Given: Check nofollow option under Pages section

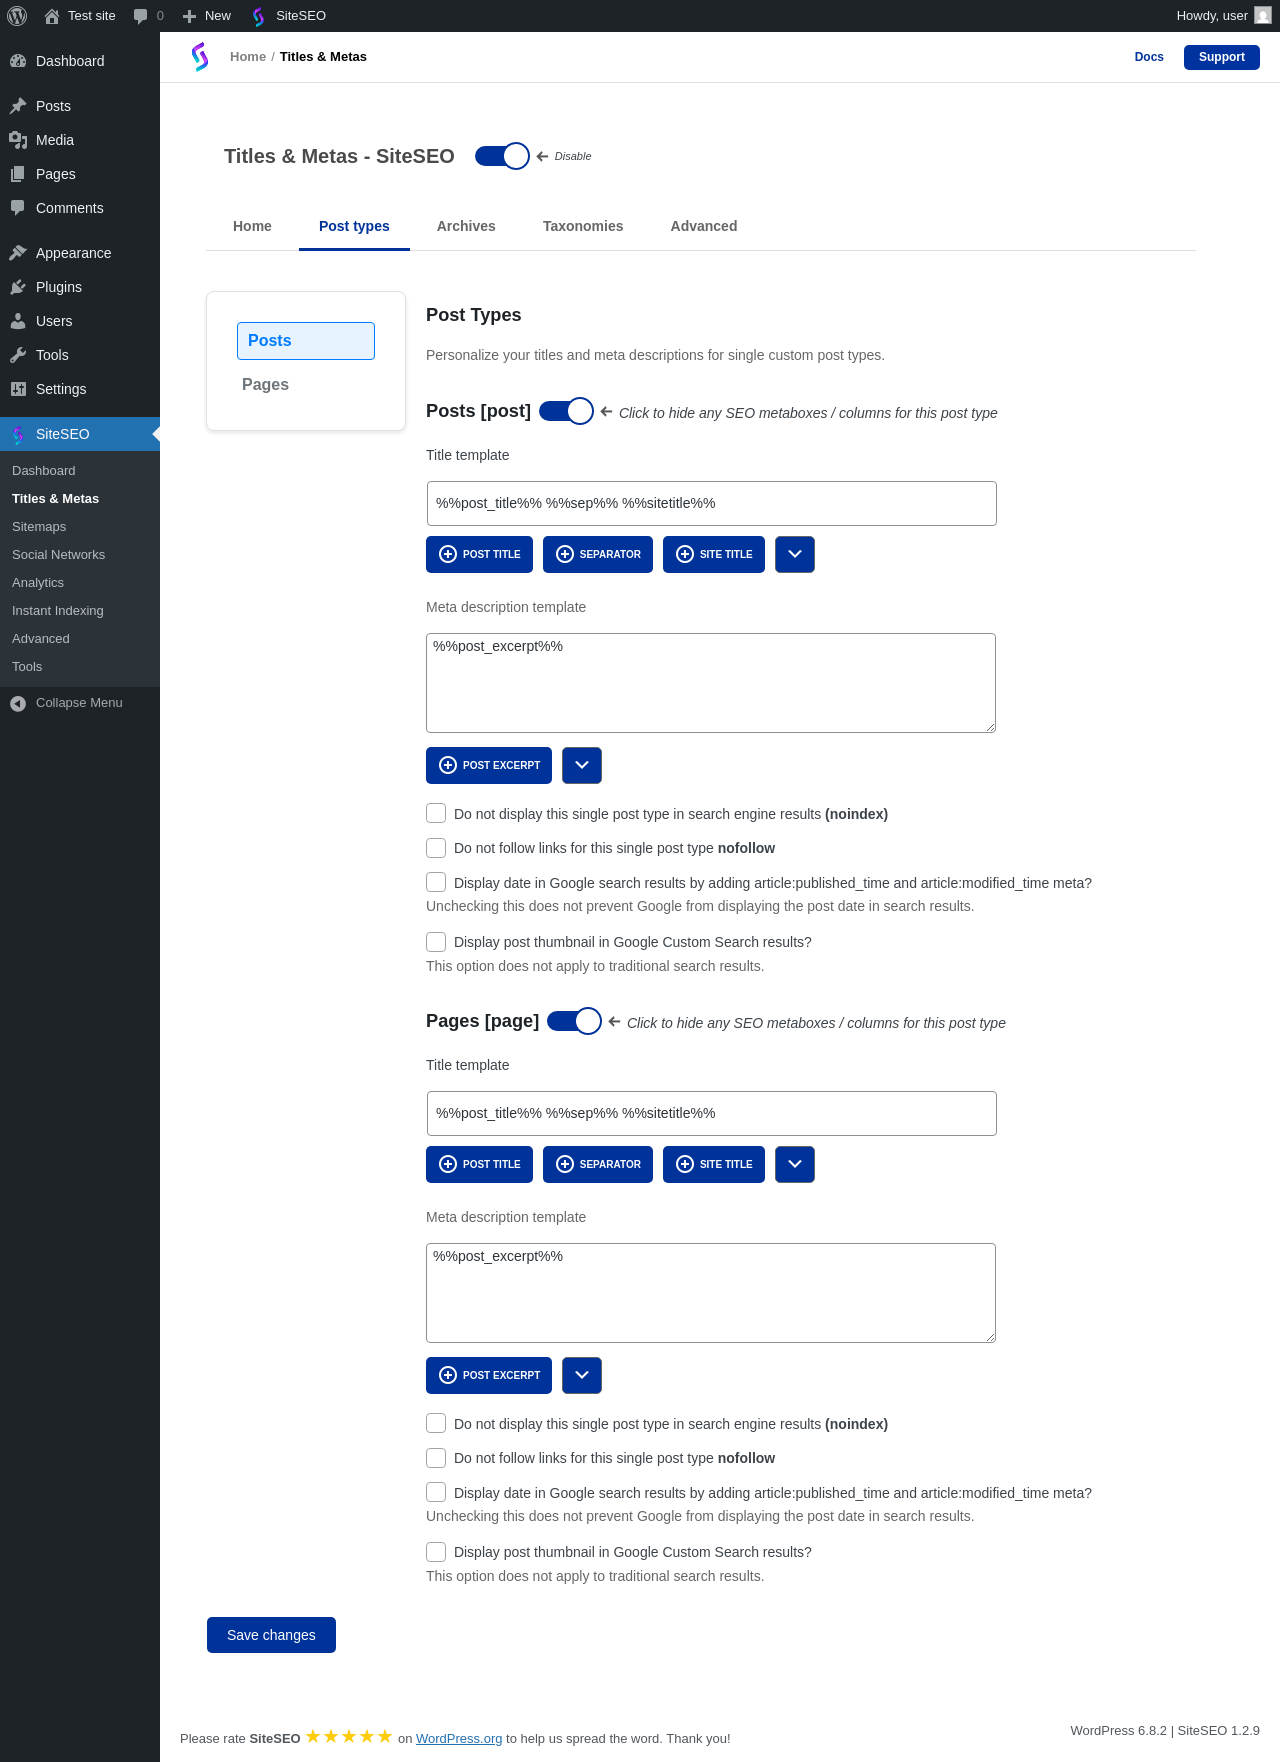Looking at the screenshot, I should (x=436, y=1458).
